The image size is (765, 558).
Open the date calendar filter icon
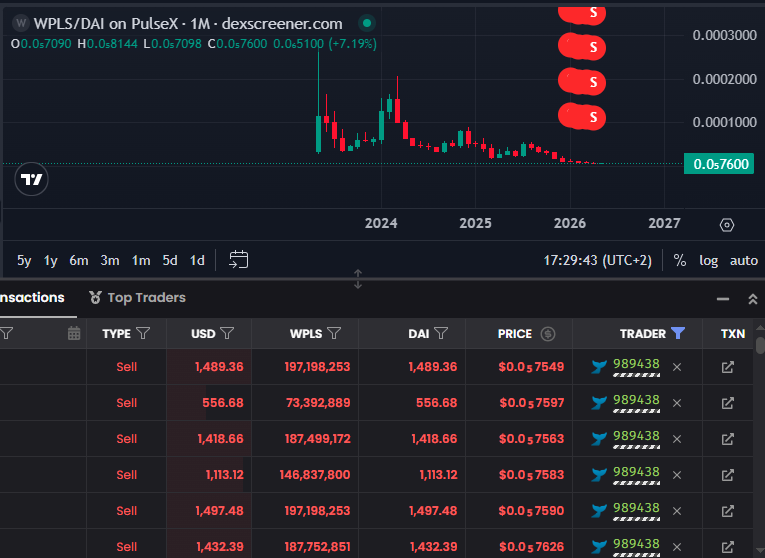pos(74,333)
